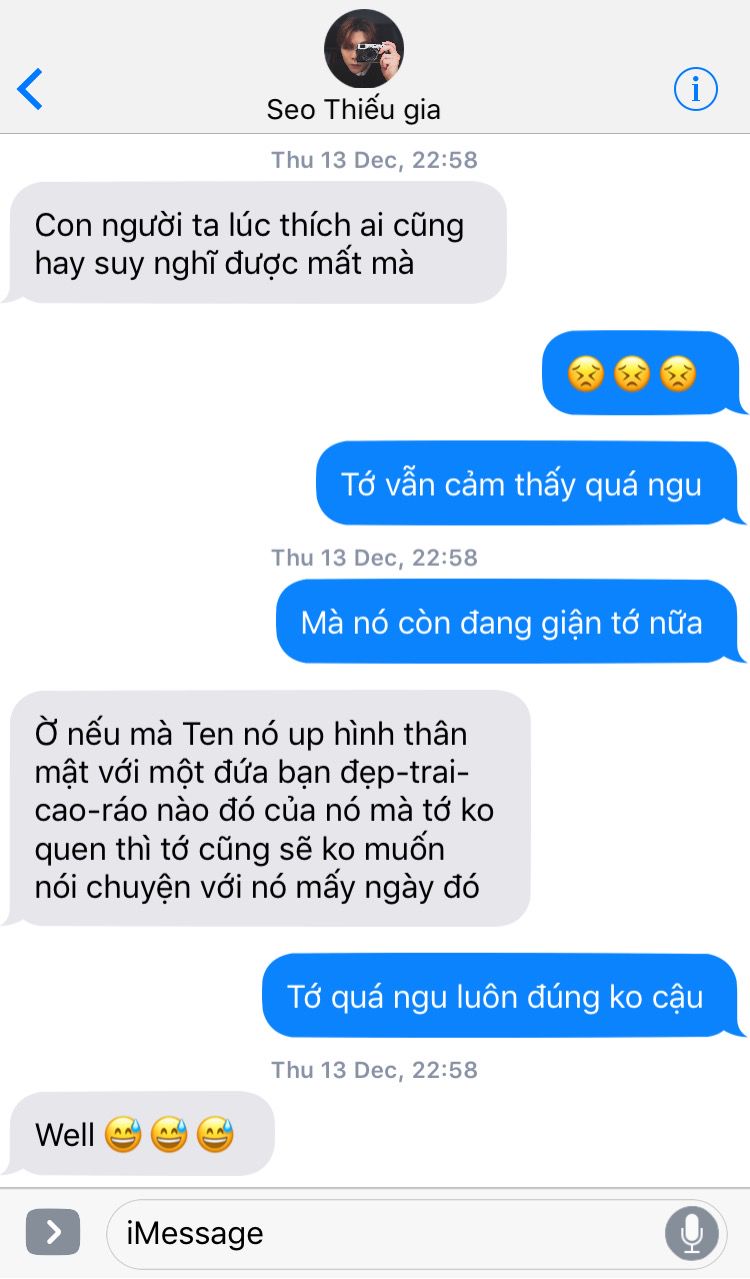Tap the top 'Thu 13 Dec, 22:58' timestamp
The height and width of the screenshot is (1279, 750).
point(375,159)
